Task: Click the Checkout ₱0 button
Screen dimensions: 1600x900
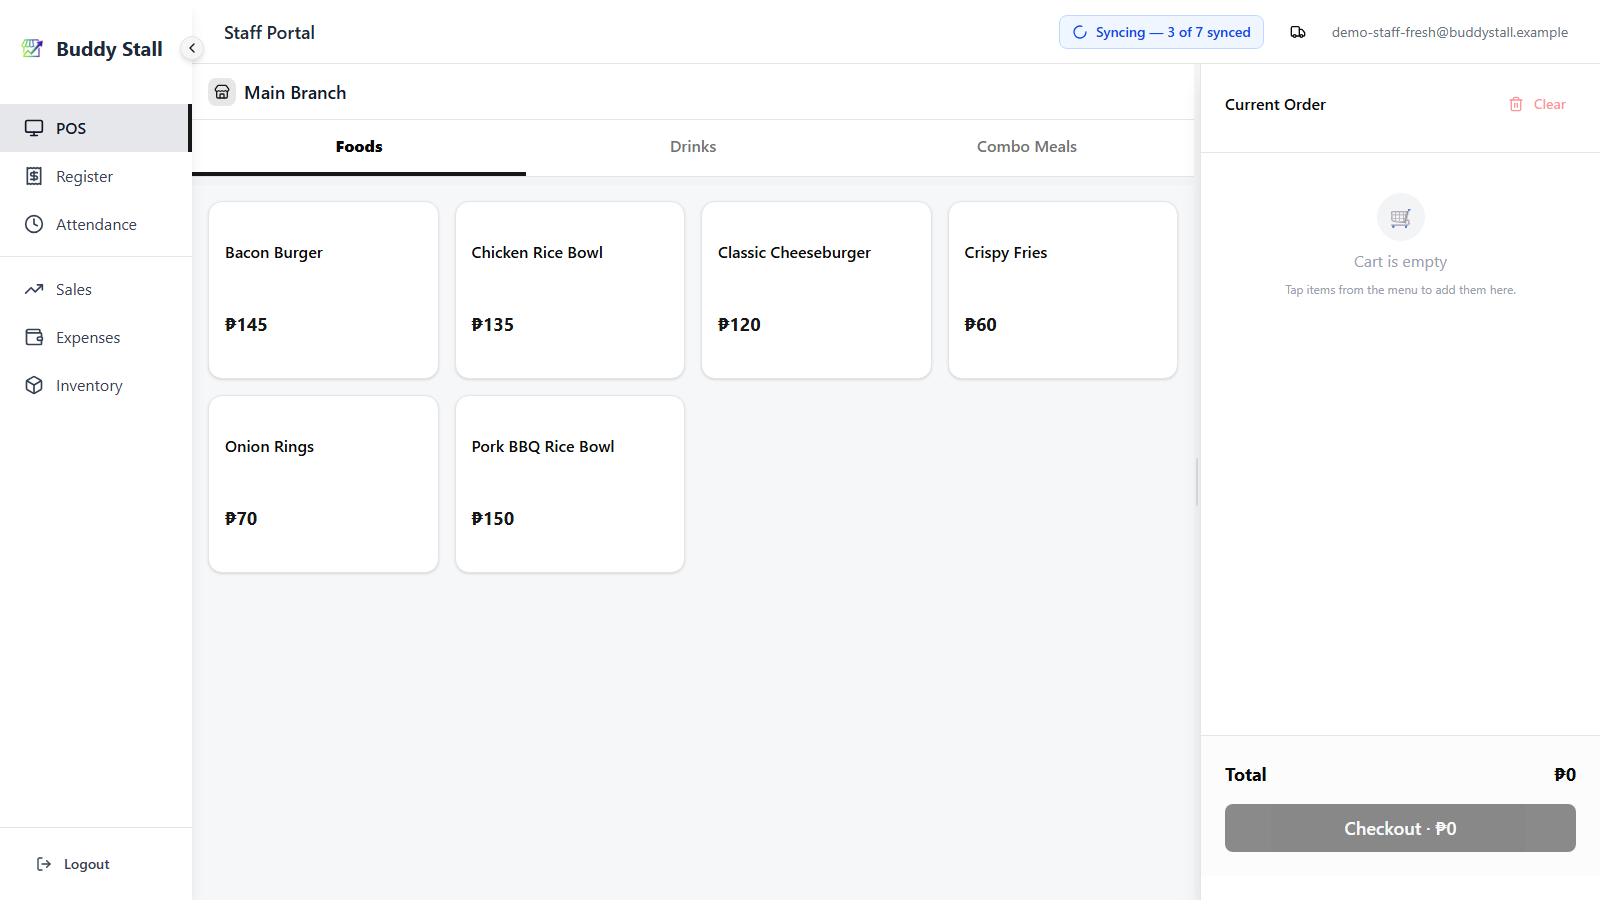Action: [1400, 828]
